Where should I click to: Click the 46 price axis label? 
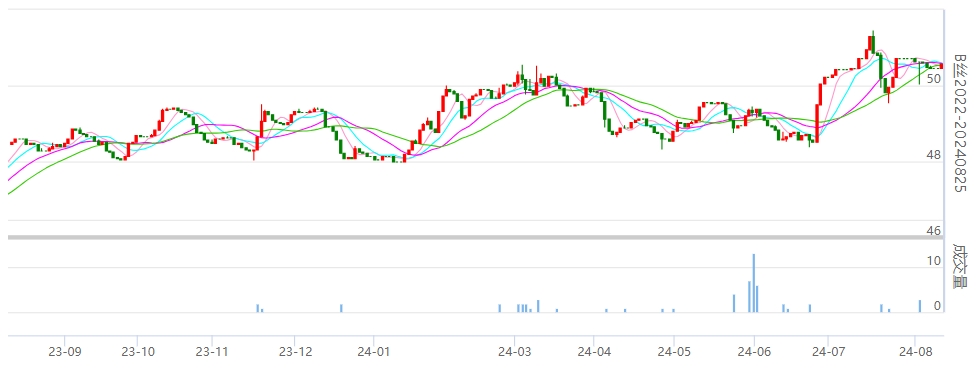(x=933, y=231)
